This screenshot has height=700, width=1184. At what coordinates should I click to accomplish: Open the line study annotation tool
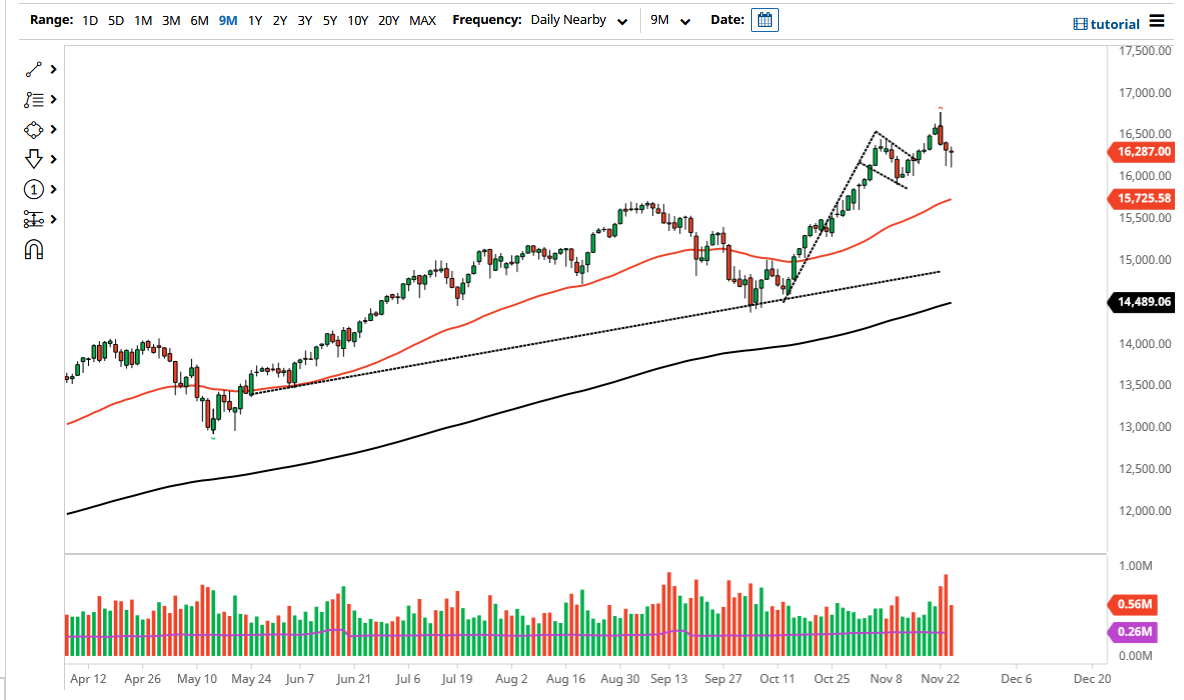[32, 99]
